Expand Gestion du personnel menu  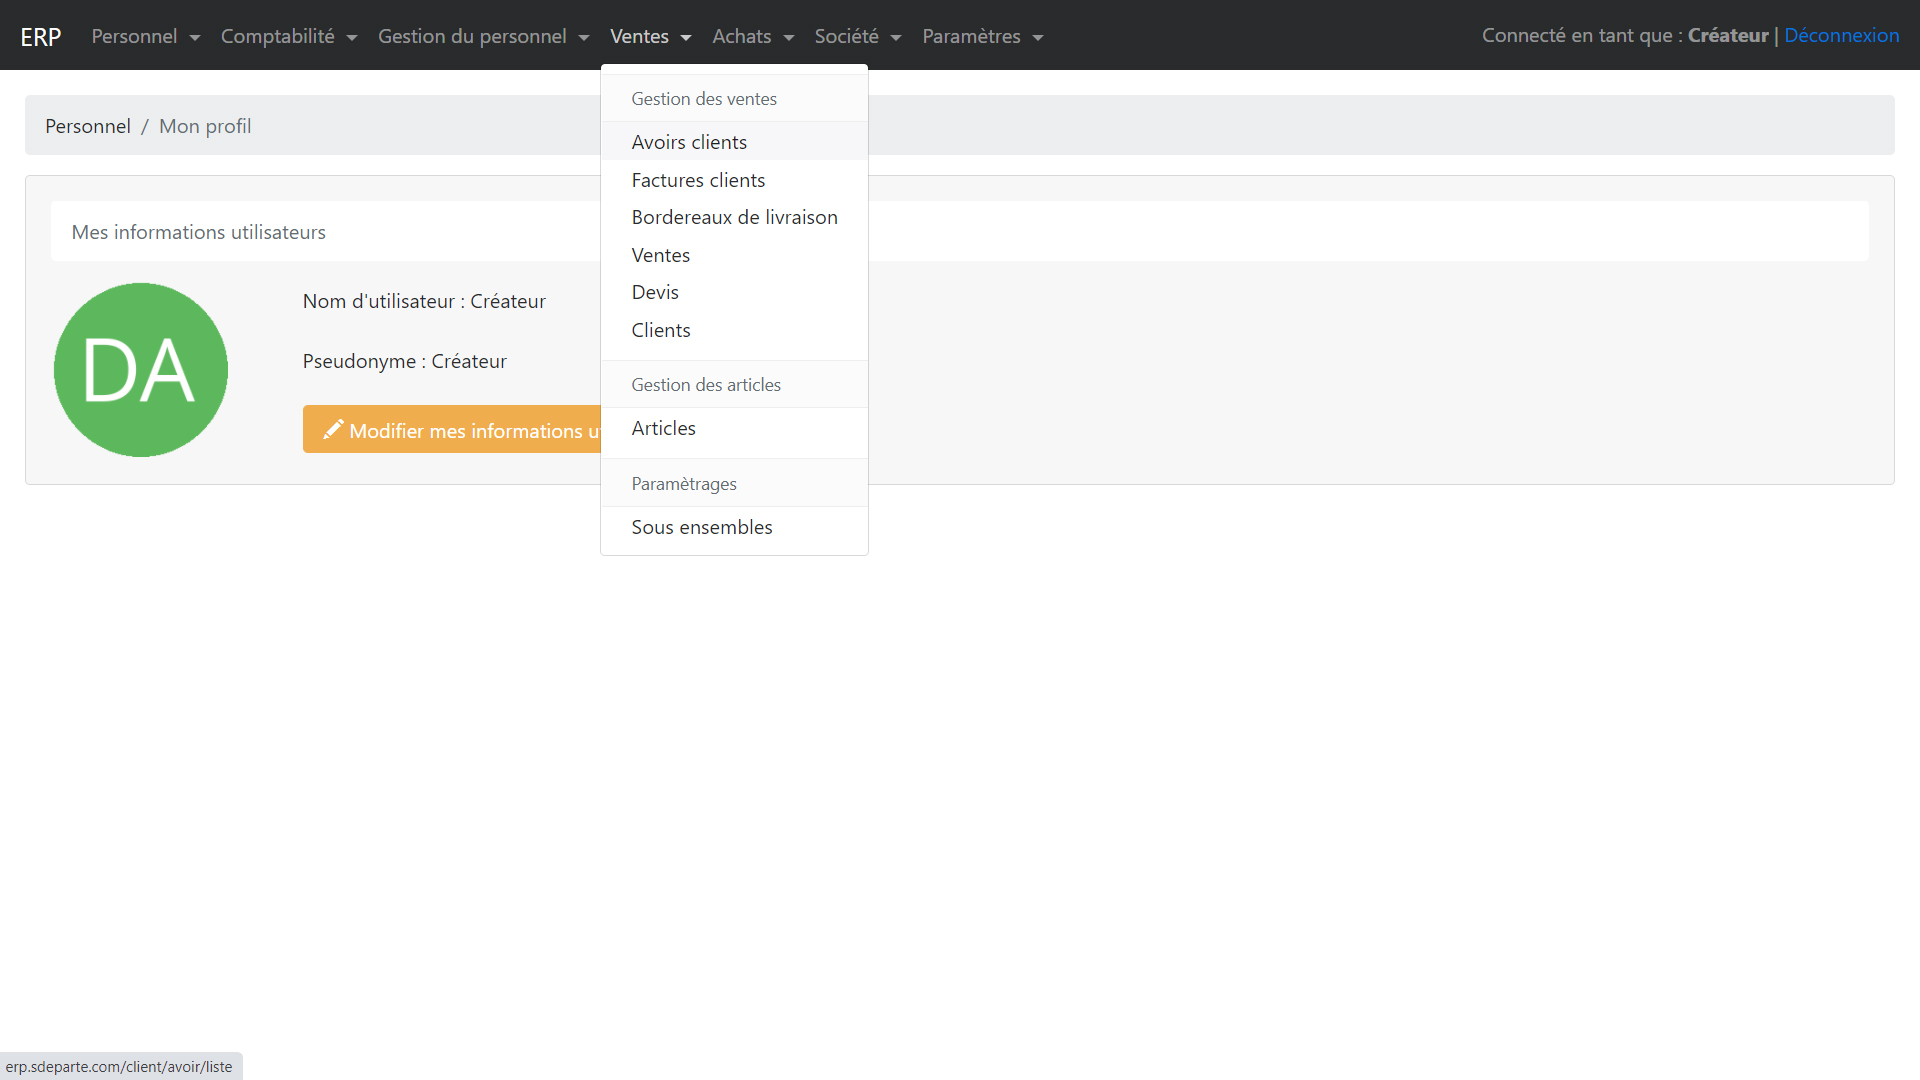pyautogui.click(x=481, y=36)
